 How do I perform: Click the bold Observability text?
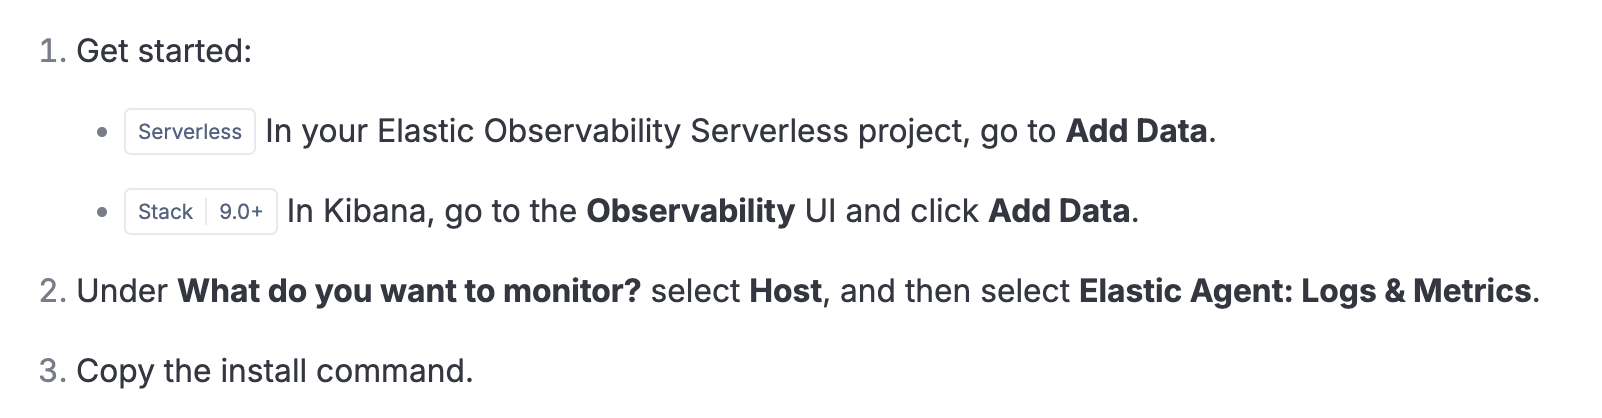point(690,211)
